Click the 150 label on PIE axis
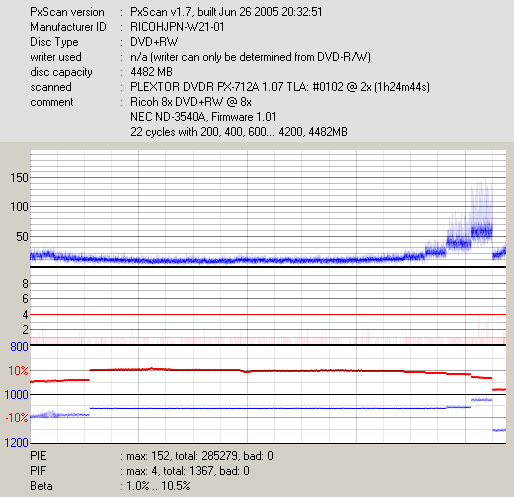The image size is (514, 497). pos(19,178)
